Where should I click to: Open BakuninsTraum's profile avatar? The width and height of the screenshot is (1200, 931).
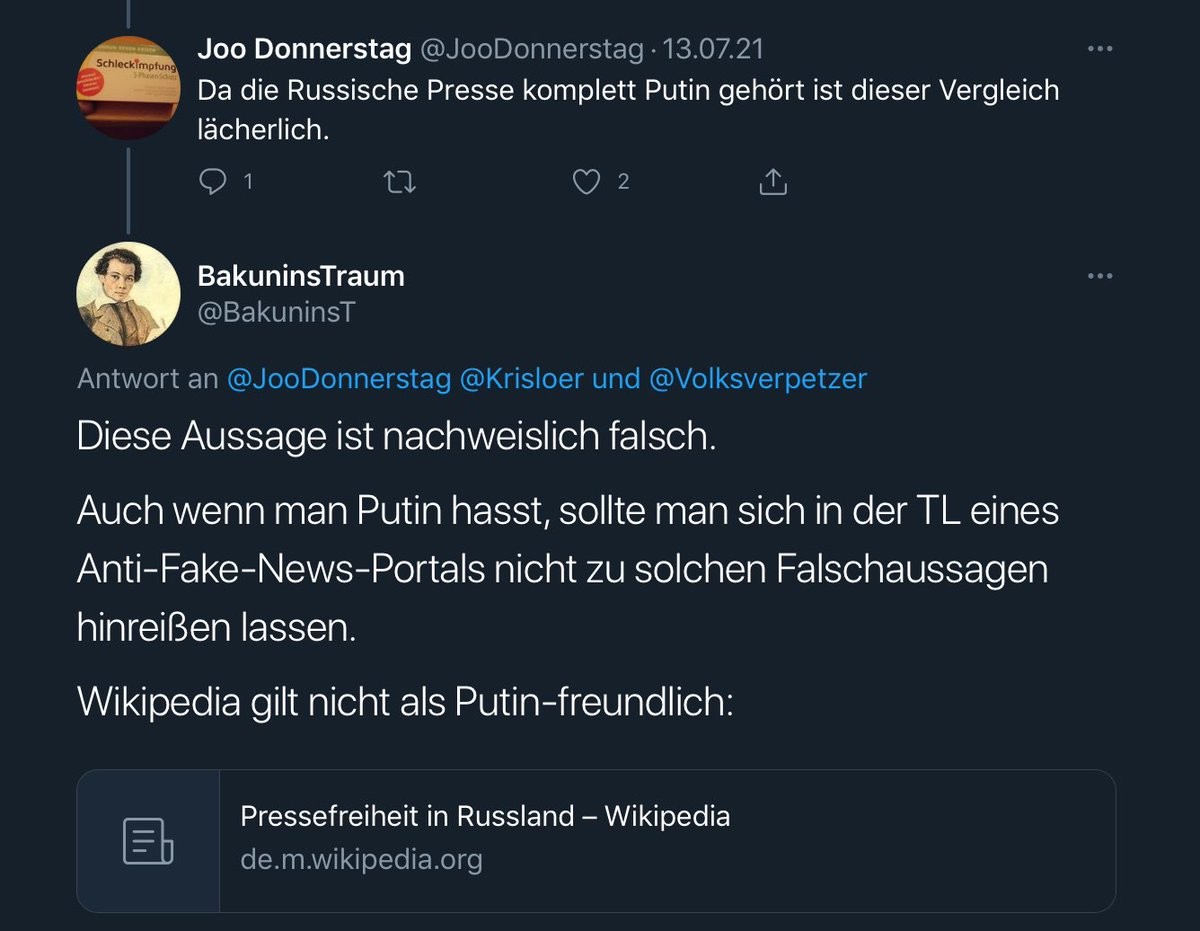tap(128, 294)
